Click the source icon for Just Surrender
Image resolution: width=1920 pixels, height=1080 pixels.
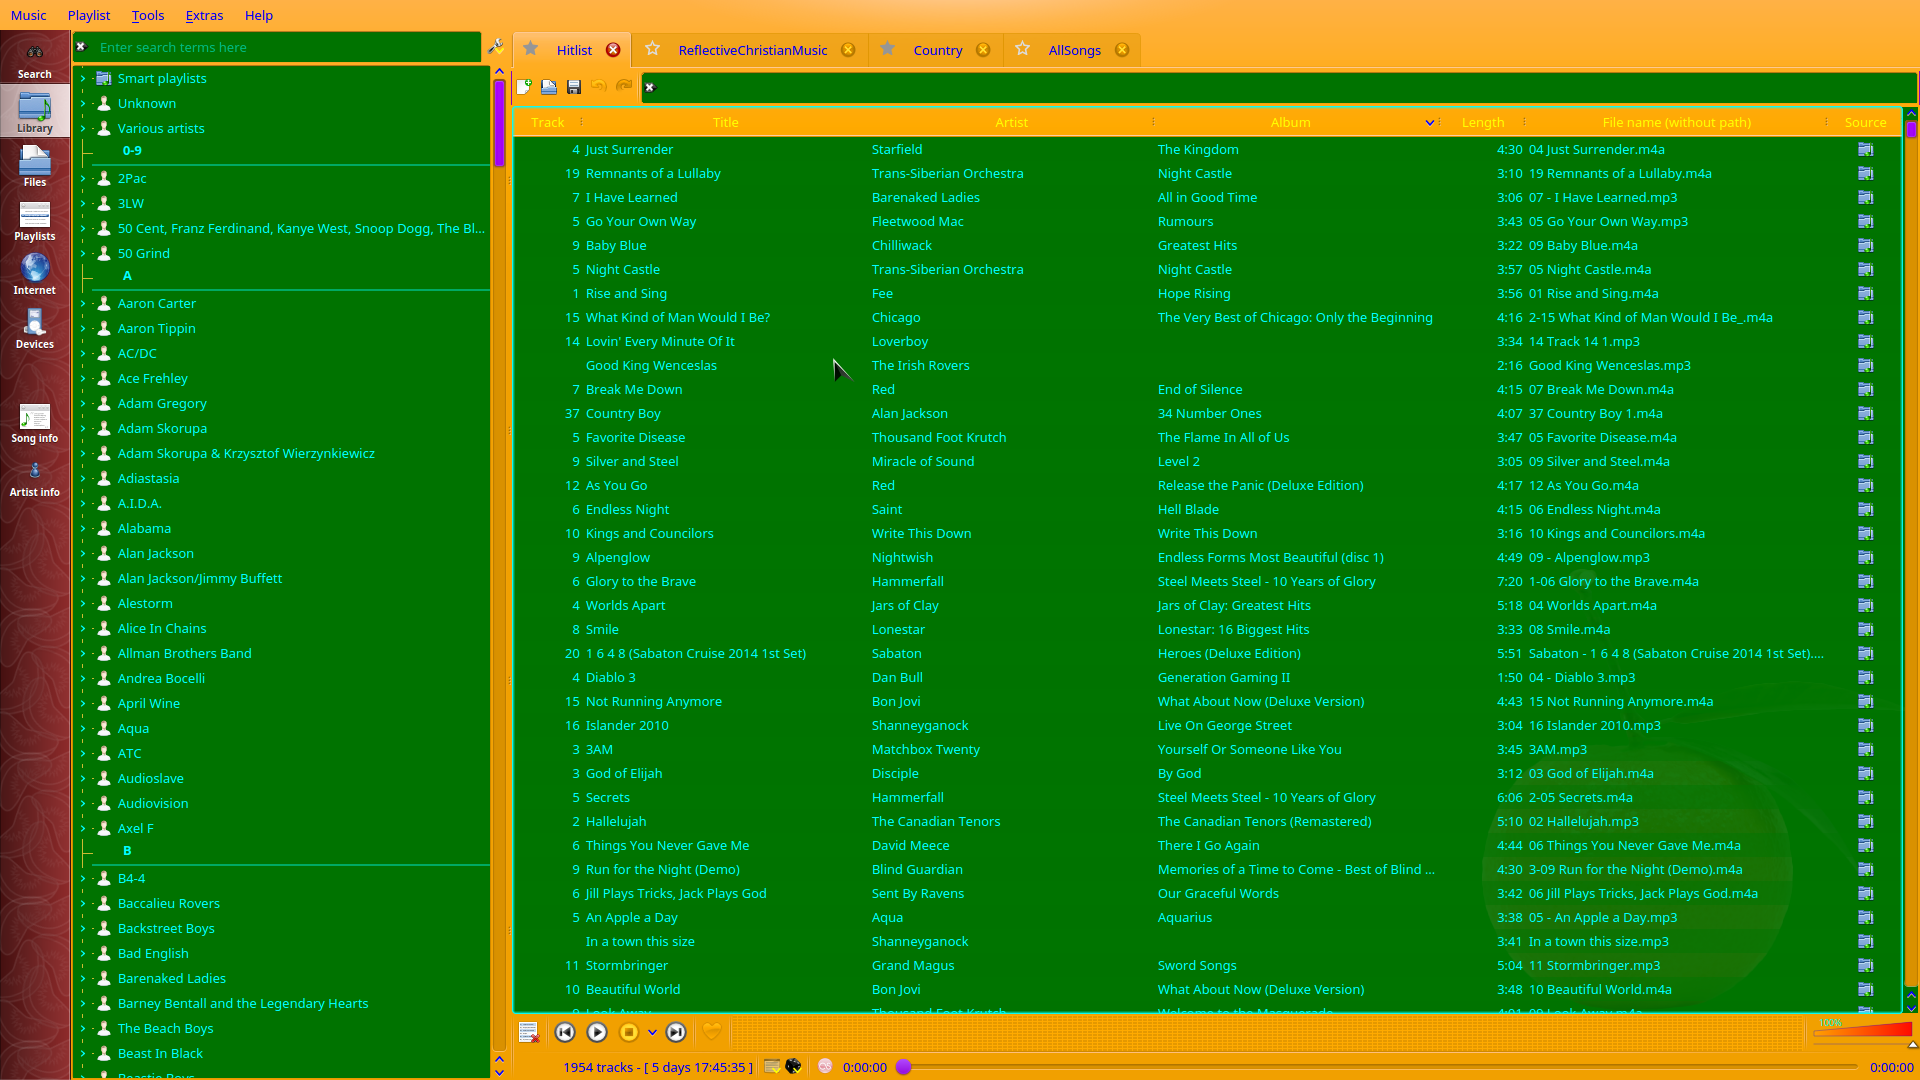(1865, 150)
